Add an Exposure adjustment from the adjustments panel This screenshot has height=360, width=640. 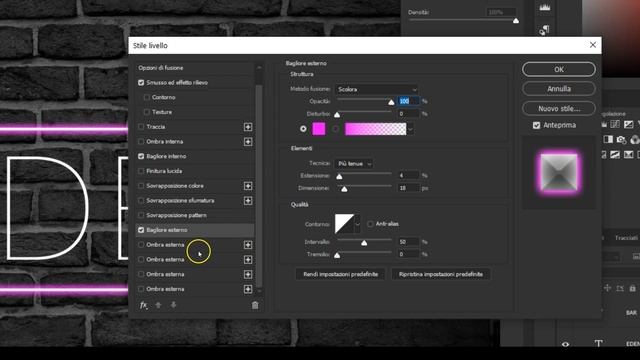click(629, 124)
